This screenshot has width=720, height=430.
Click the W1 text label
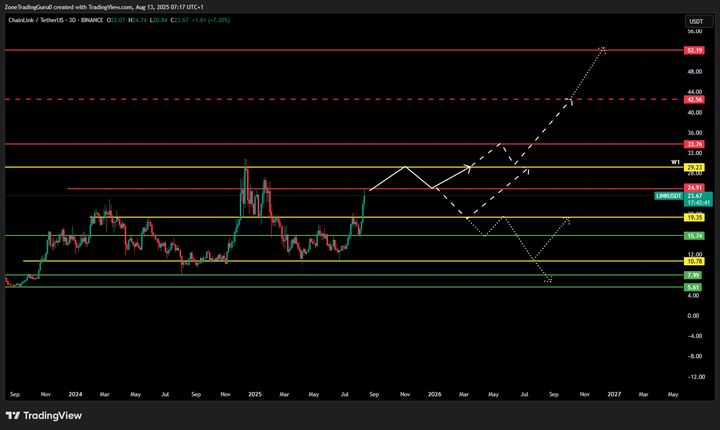675,160
